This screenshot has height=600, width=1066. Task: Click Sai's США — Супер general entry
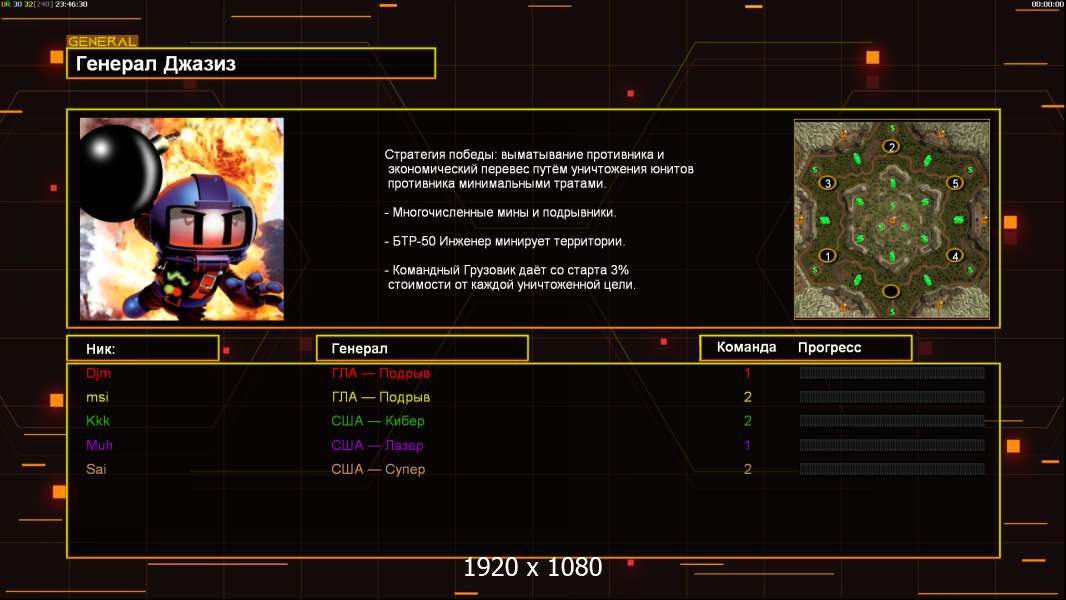coord(378,469)
